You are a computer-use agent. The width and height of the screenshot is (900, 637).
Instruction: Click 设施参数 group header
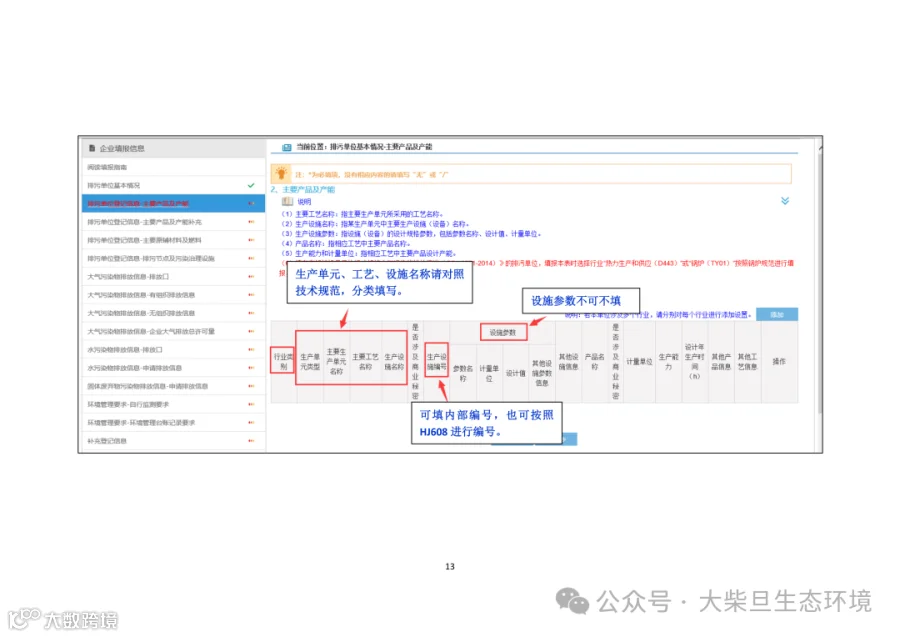tap(503, 332)
